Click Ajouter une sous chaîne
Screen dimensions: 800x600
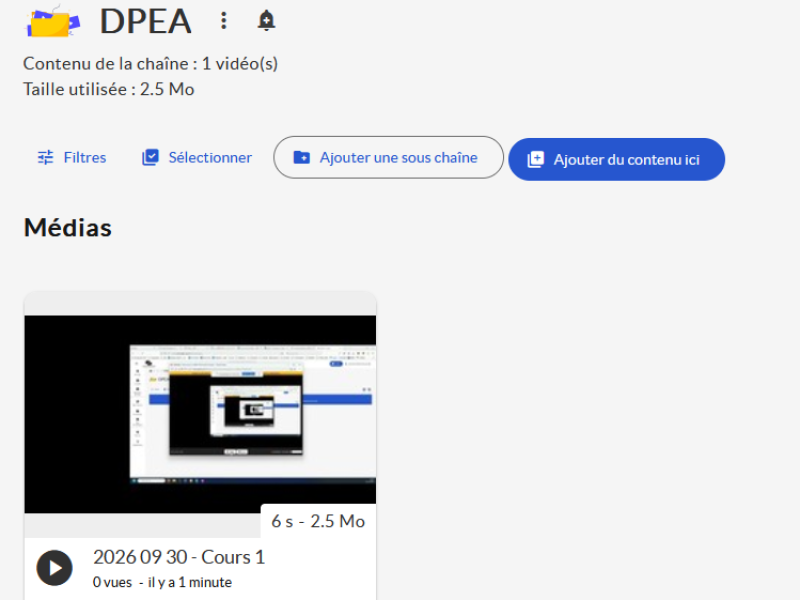point(388,158)
